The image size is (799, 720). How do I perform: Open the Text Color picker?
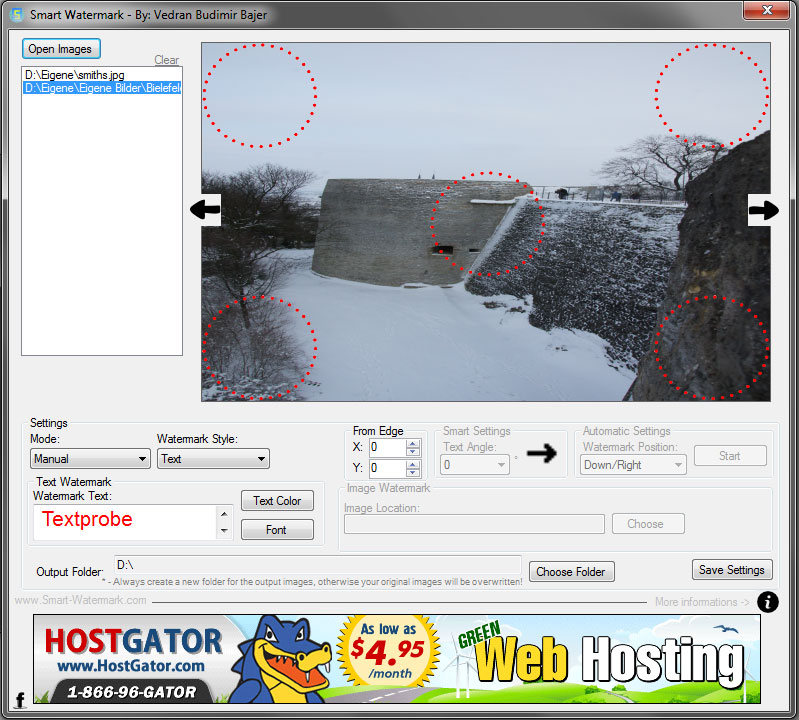point(277,501)
